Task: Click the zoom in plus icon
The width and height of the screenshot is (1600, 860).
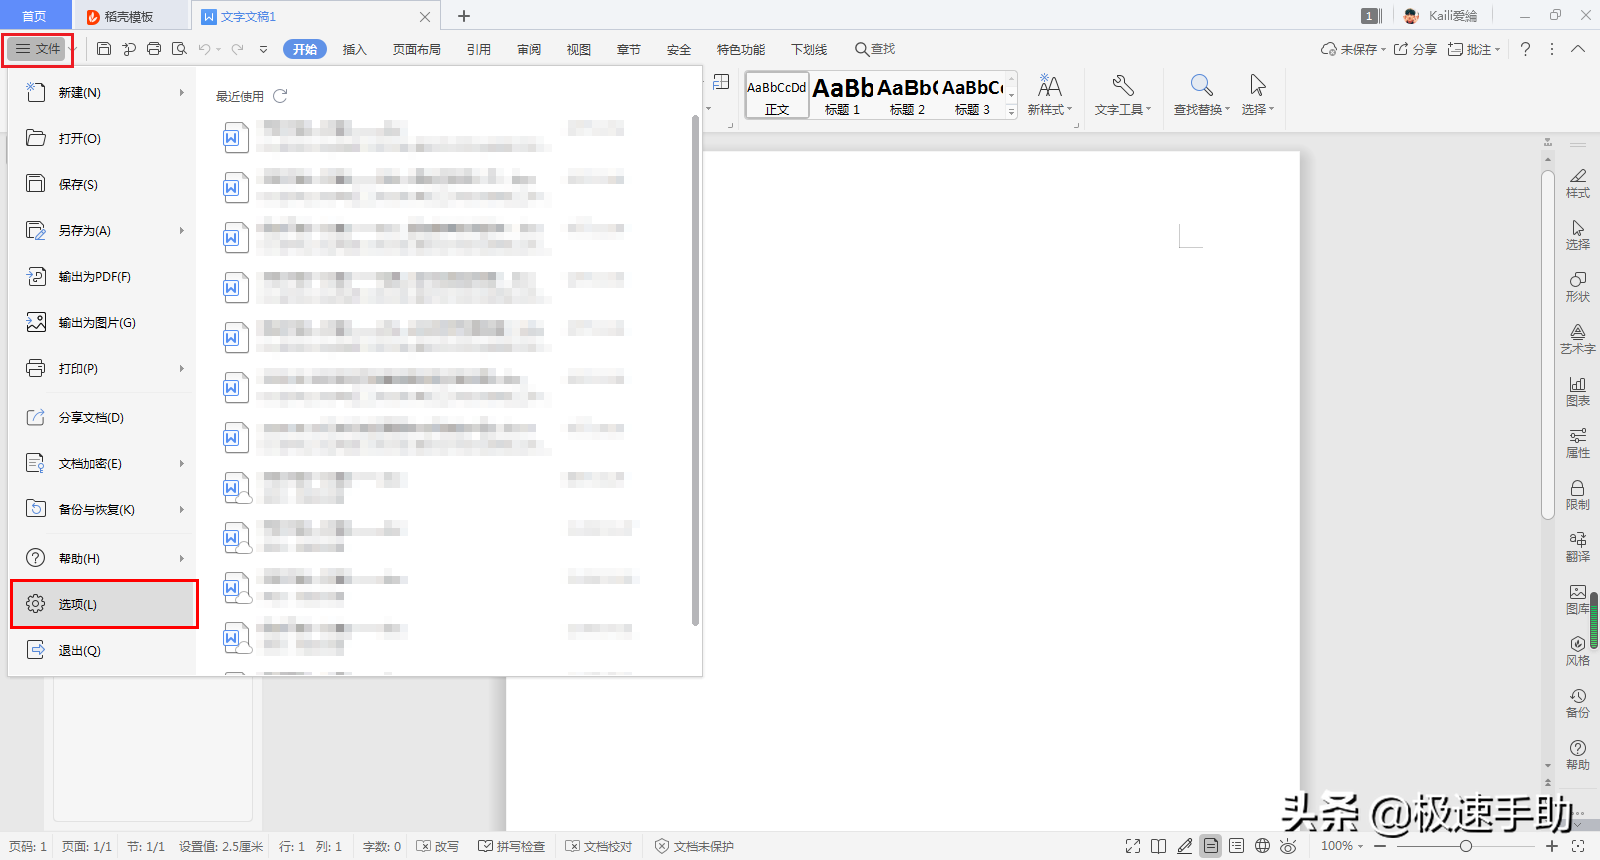Action: [1552, 846]
